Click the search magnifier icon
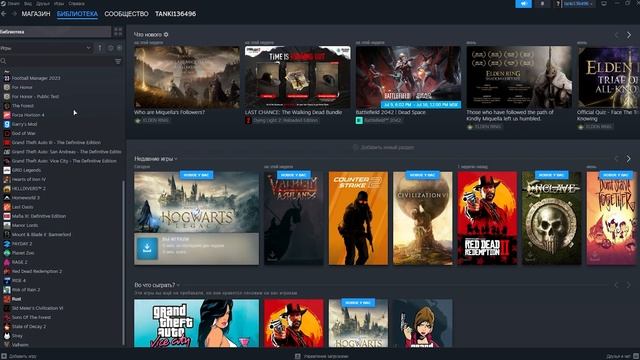640x360 pixels. 3,61
